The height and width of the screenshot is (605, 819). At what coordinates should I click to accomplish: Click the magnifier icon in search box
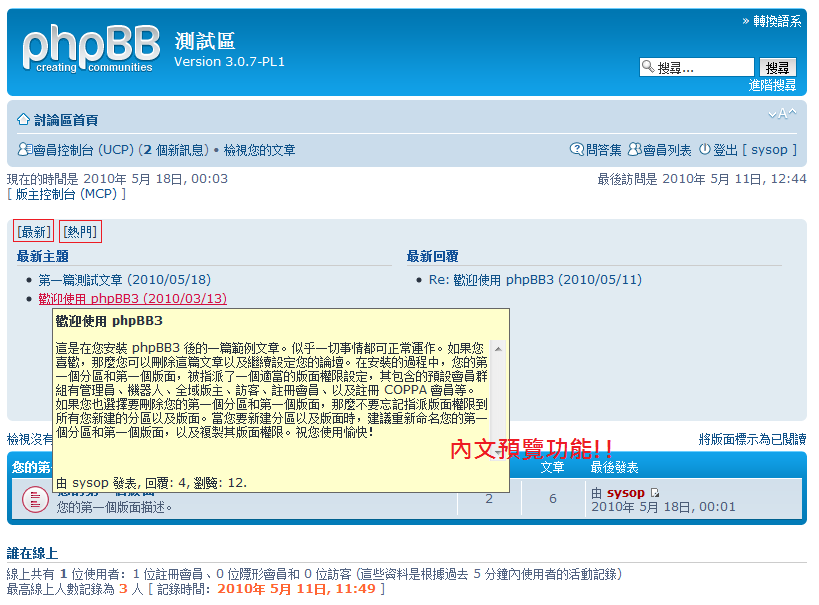(x=648, y=68)
